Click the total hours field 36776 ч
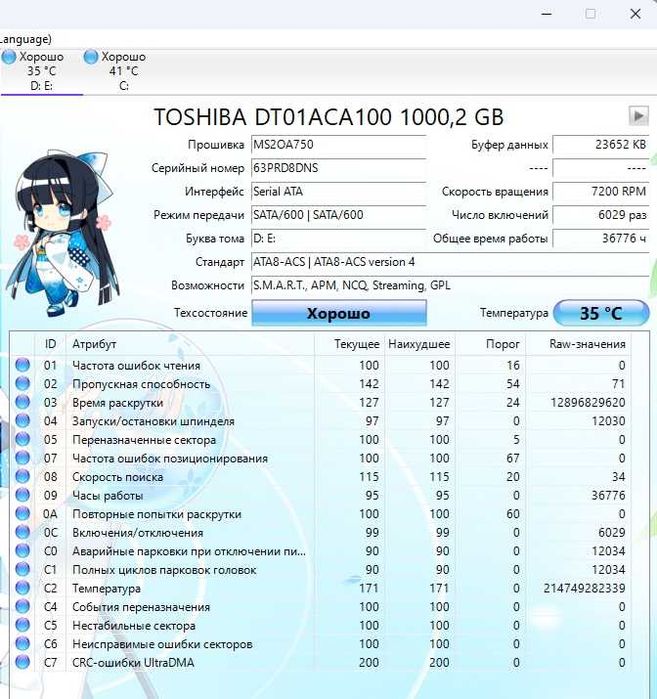The image size is (657, 699). (601, 238)
